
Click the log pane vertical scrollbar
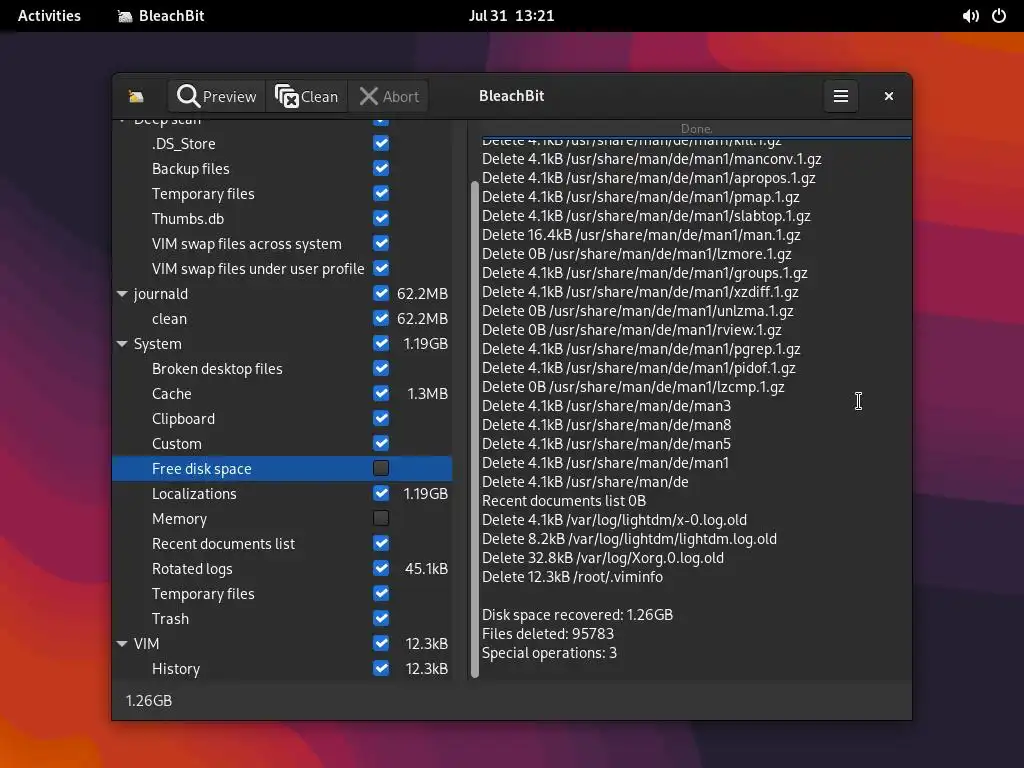coord(475,428)
